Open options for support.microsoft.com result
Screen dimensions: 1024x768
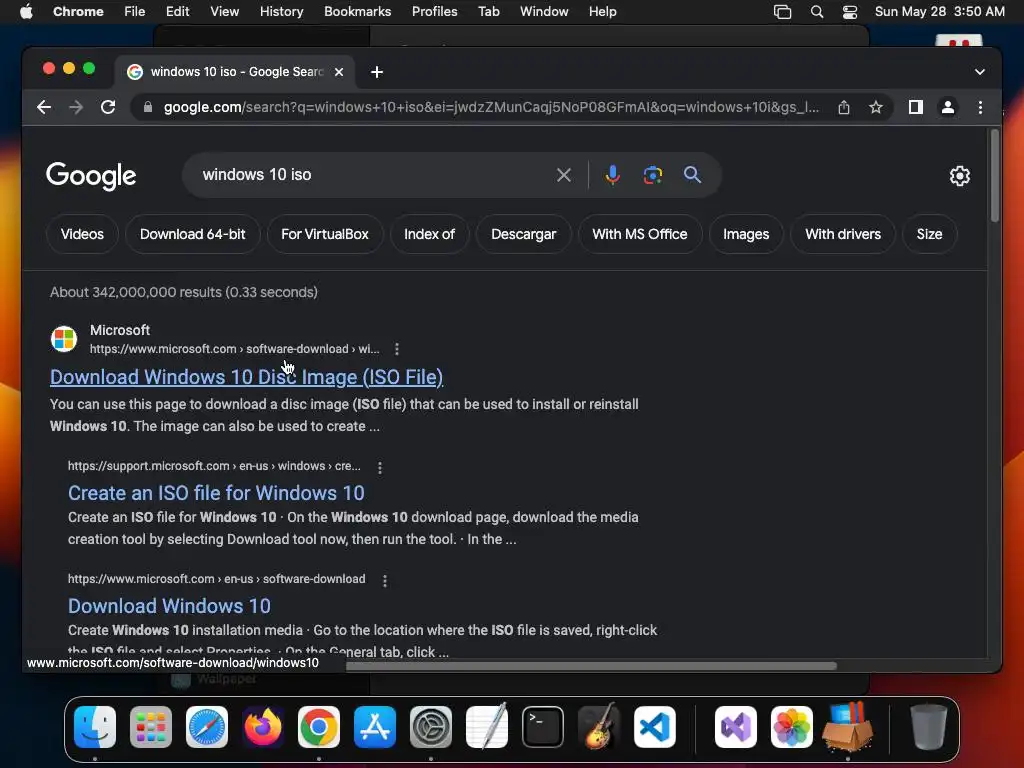point(379,468)
